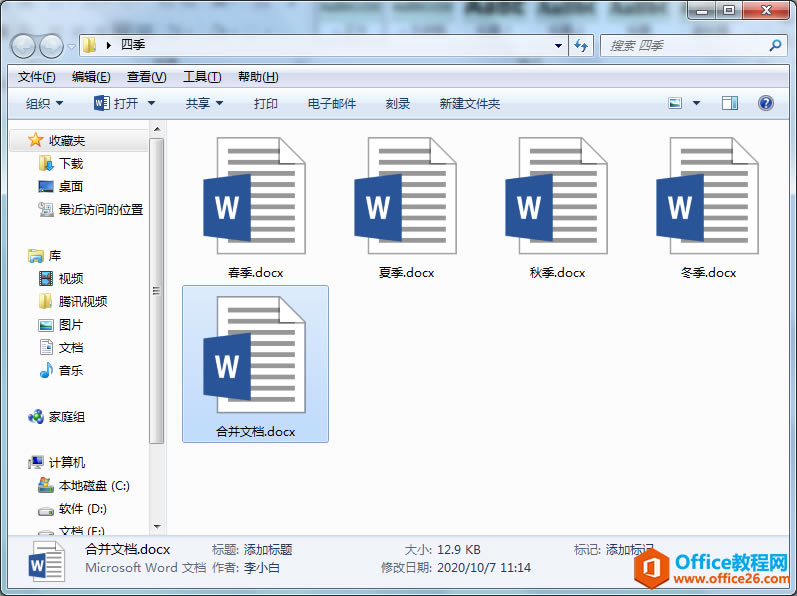
Task: Click the sidebar scrollbar up arrow
Action: point(157,129)
